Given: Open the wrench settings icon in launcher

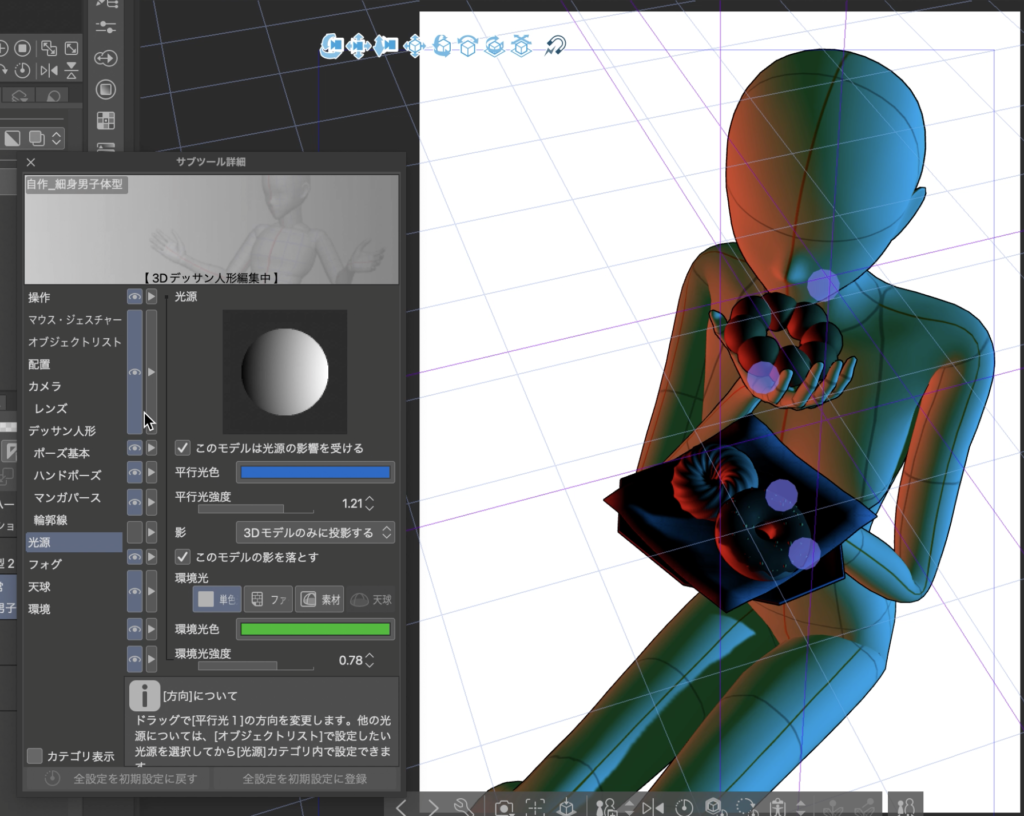Looking at the screenshot, I should click(463, 806).
